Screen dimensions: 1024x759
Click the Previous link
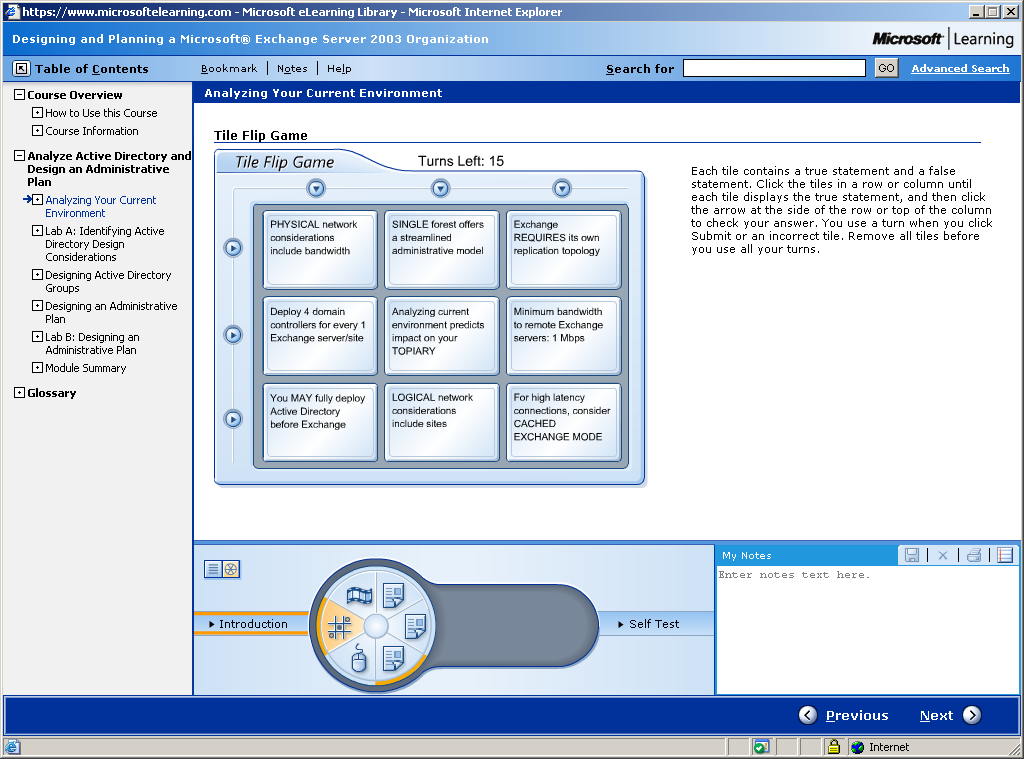[x=857, y=715]
